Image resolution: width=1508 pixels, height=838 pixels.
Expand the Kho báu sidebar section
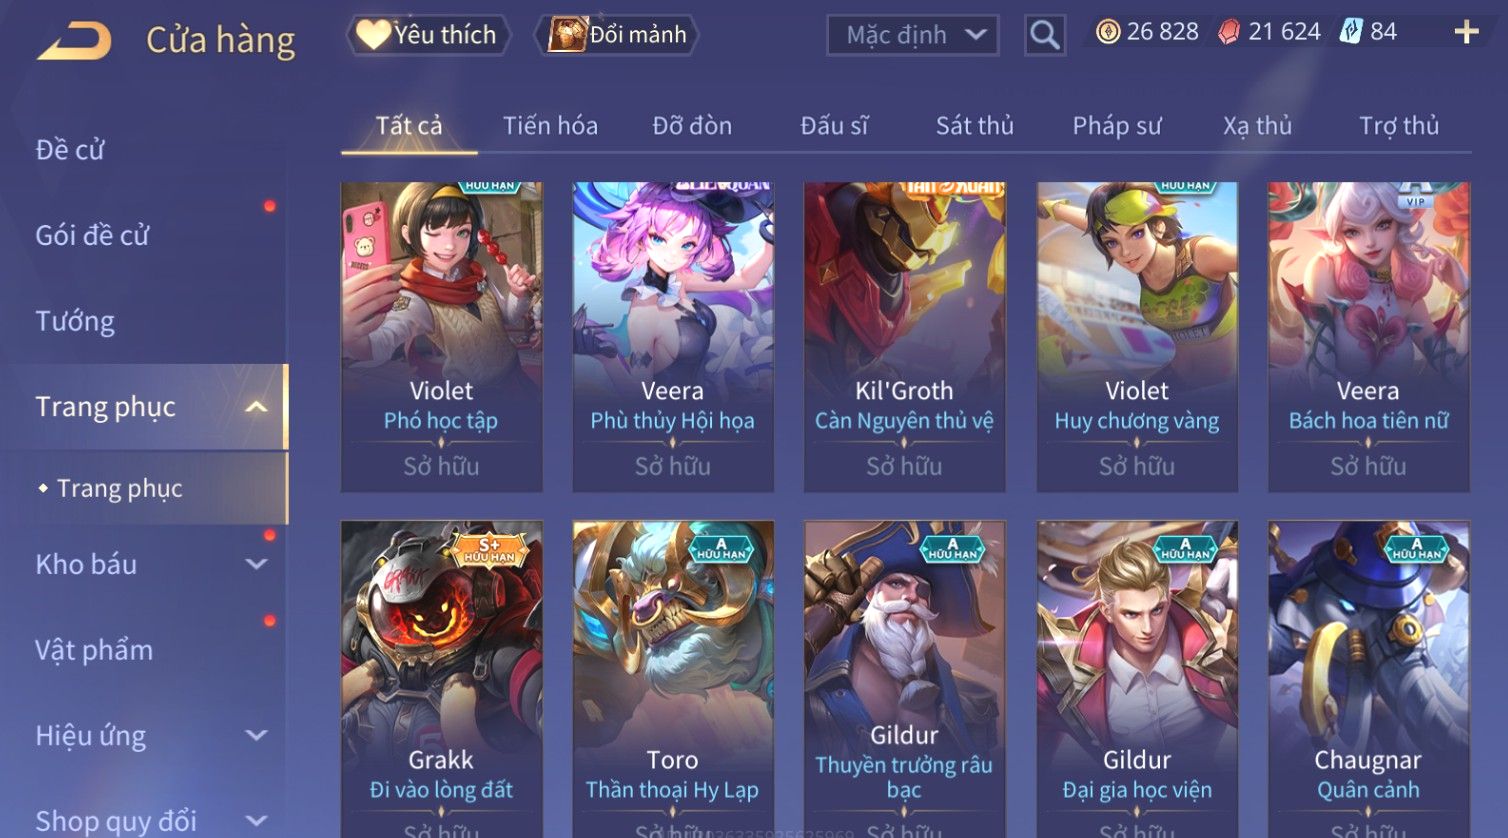click(256, 564)
